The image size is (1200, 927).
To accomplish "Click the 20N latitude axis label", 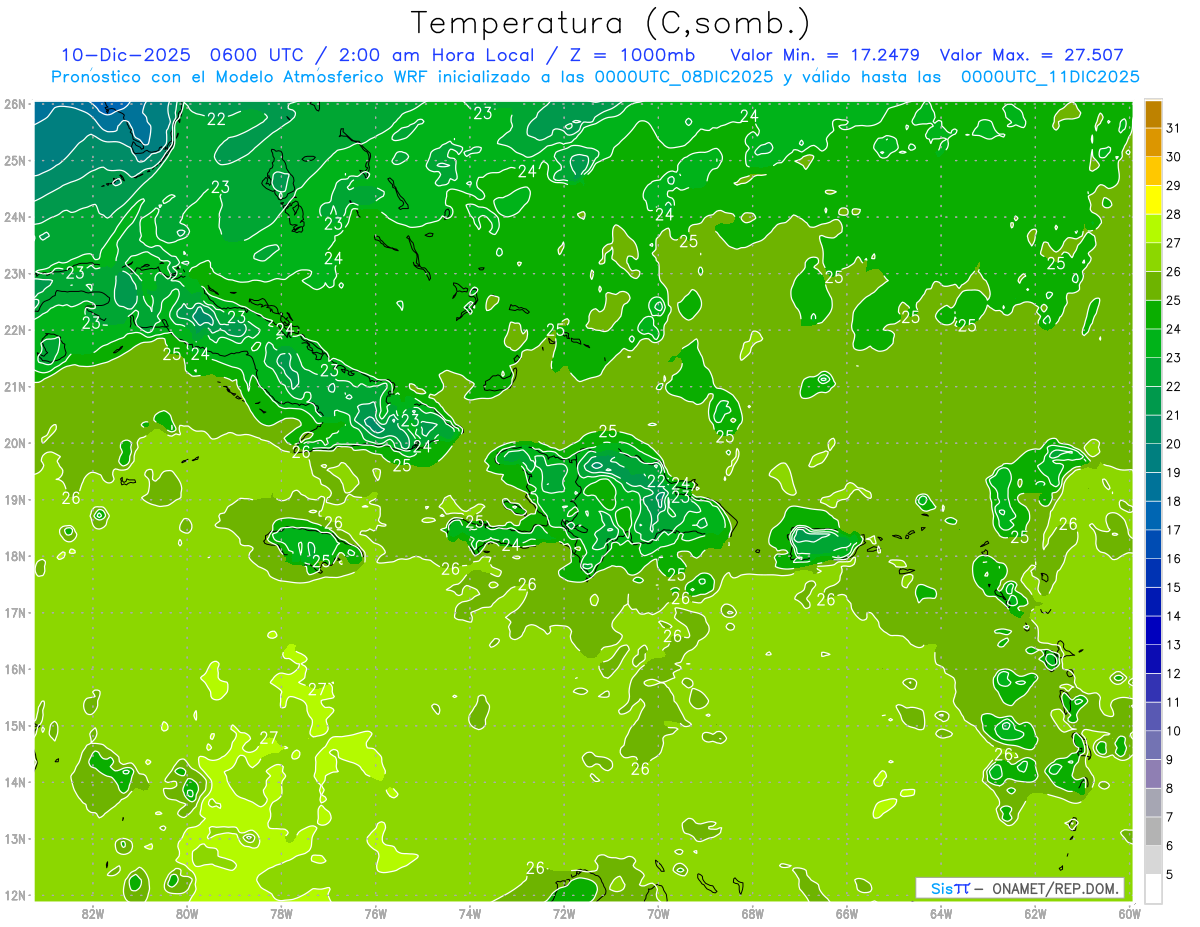I will [15, 443].
